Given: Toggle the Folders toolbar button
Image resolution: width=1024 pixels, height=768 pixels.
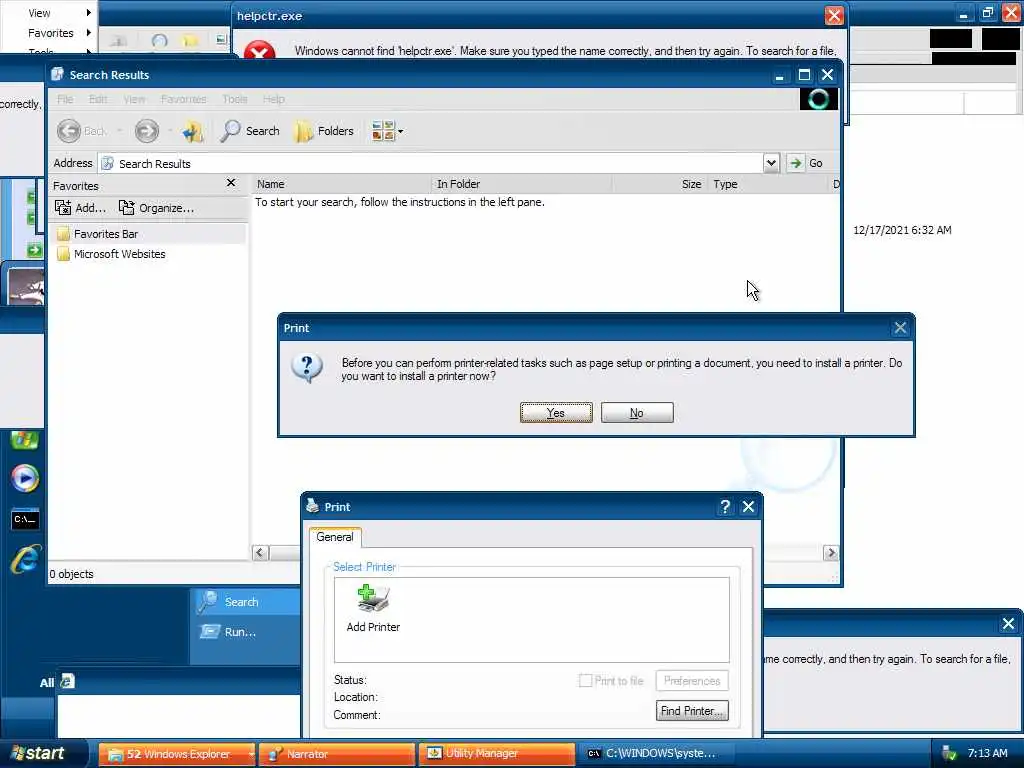Looking at the screenshot, I should 325,131.
